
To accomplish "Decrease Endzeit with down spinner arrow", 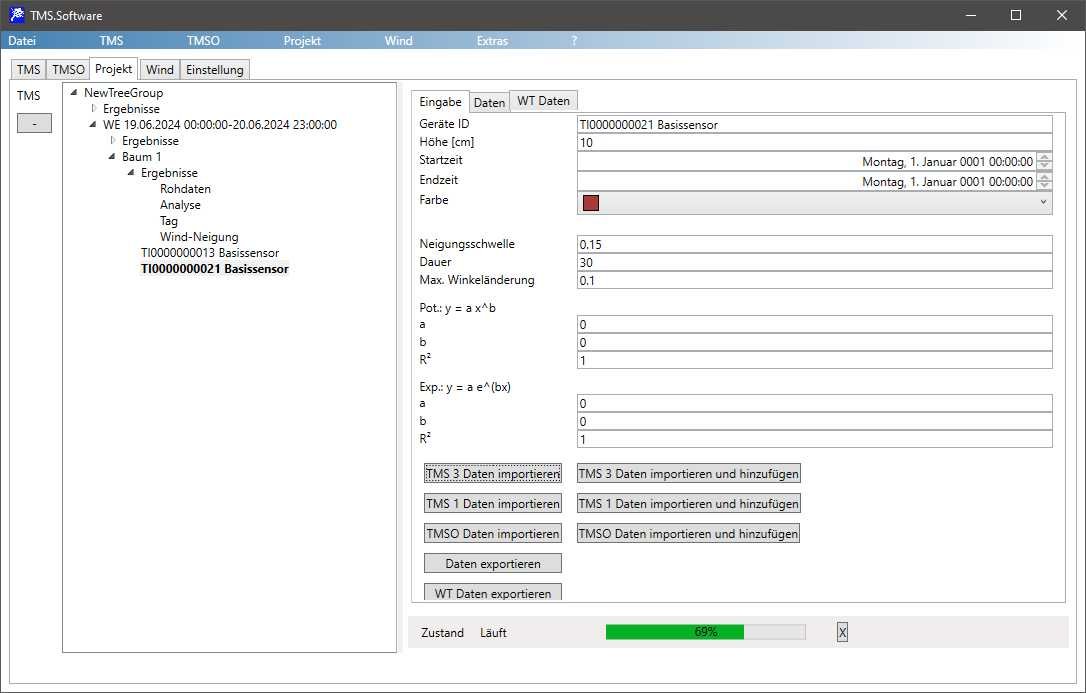I will [x=1044, y=186].
